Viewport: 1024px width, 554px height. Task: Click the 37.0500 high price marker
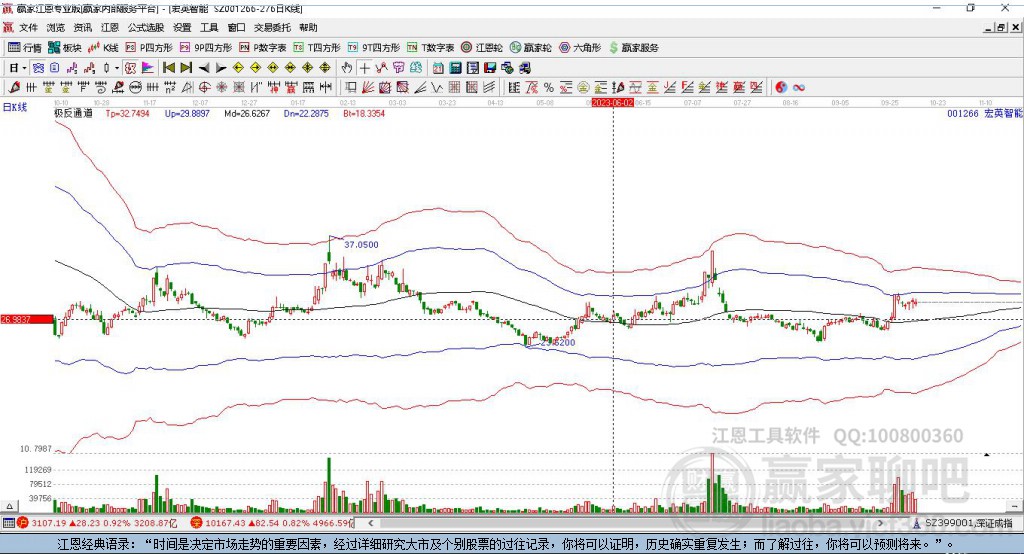(x=361, y=244)
